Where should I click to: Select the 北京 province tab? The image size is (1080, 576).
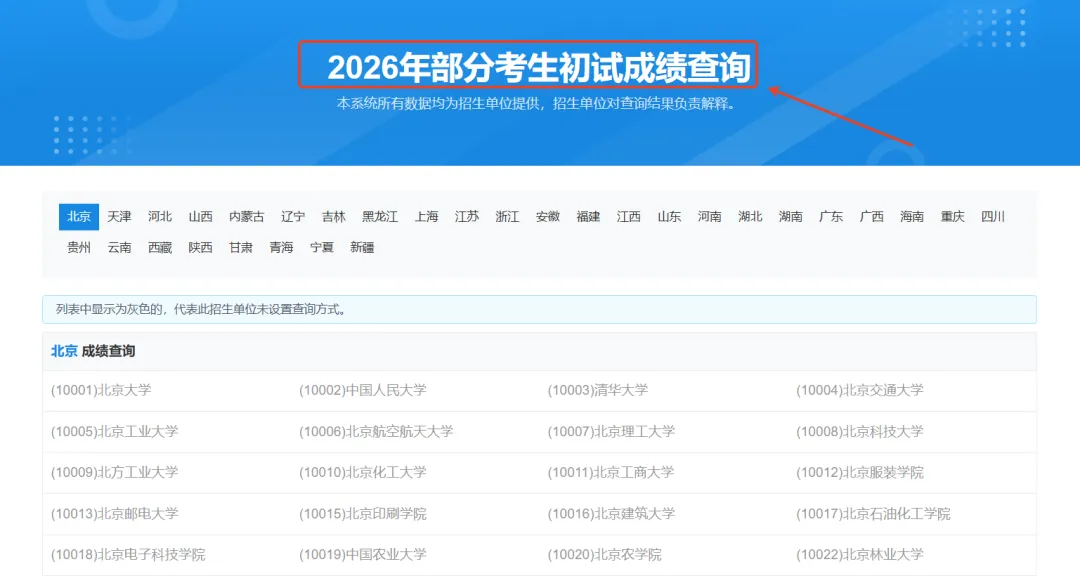pos(79,216)
